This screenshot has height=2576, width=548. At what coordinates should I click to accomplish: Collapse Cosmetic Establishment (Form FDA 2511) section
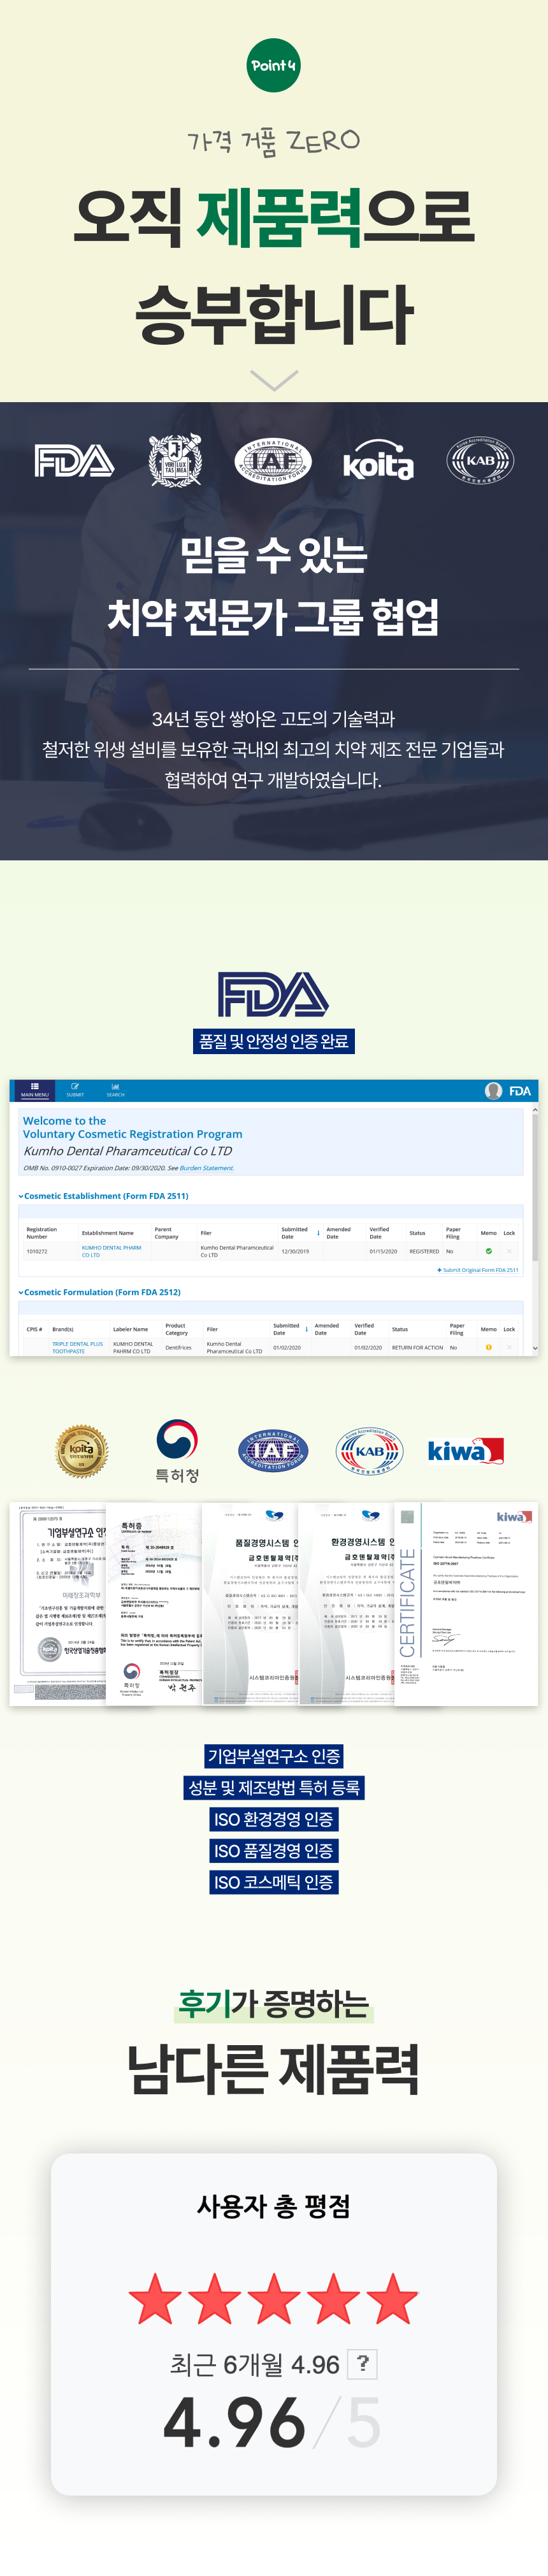click(104, 1196)
